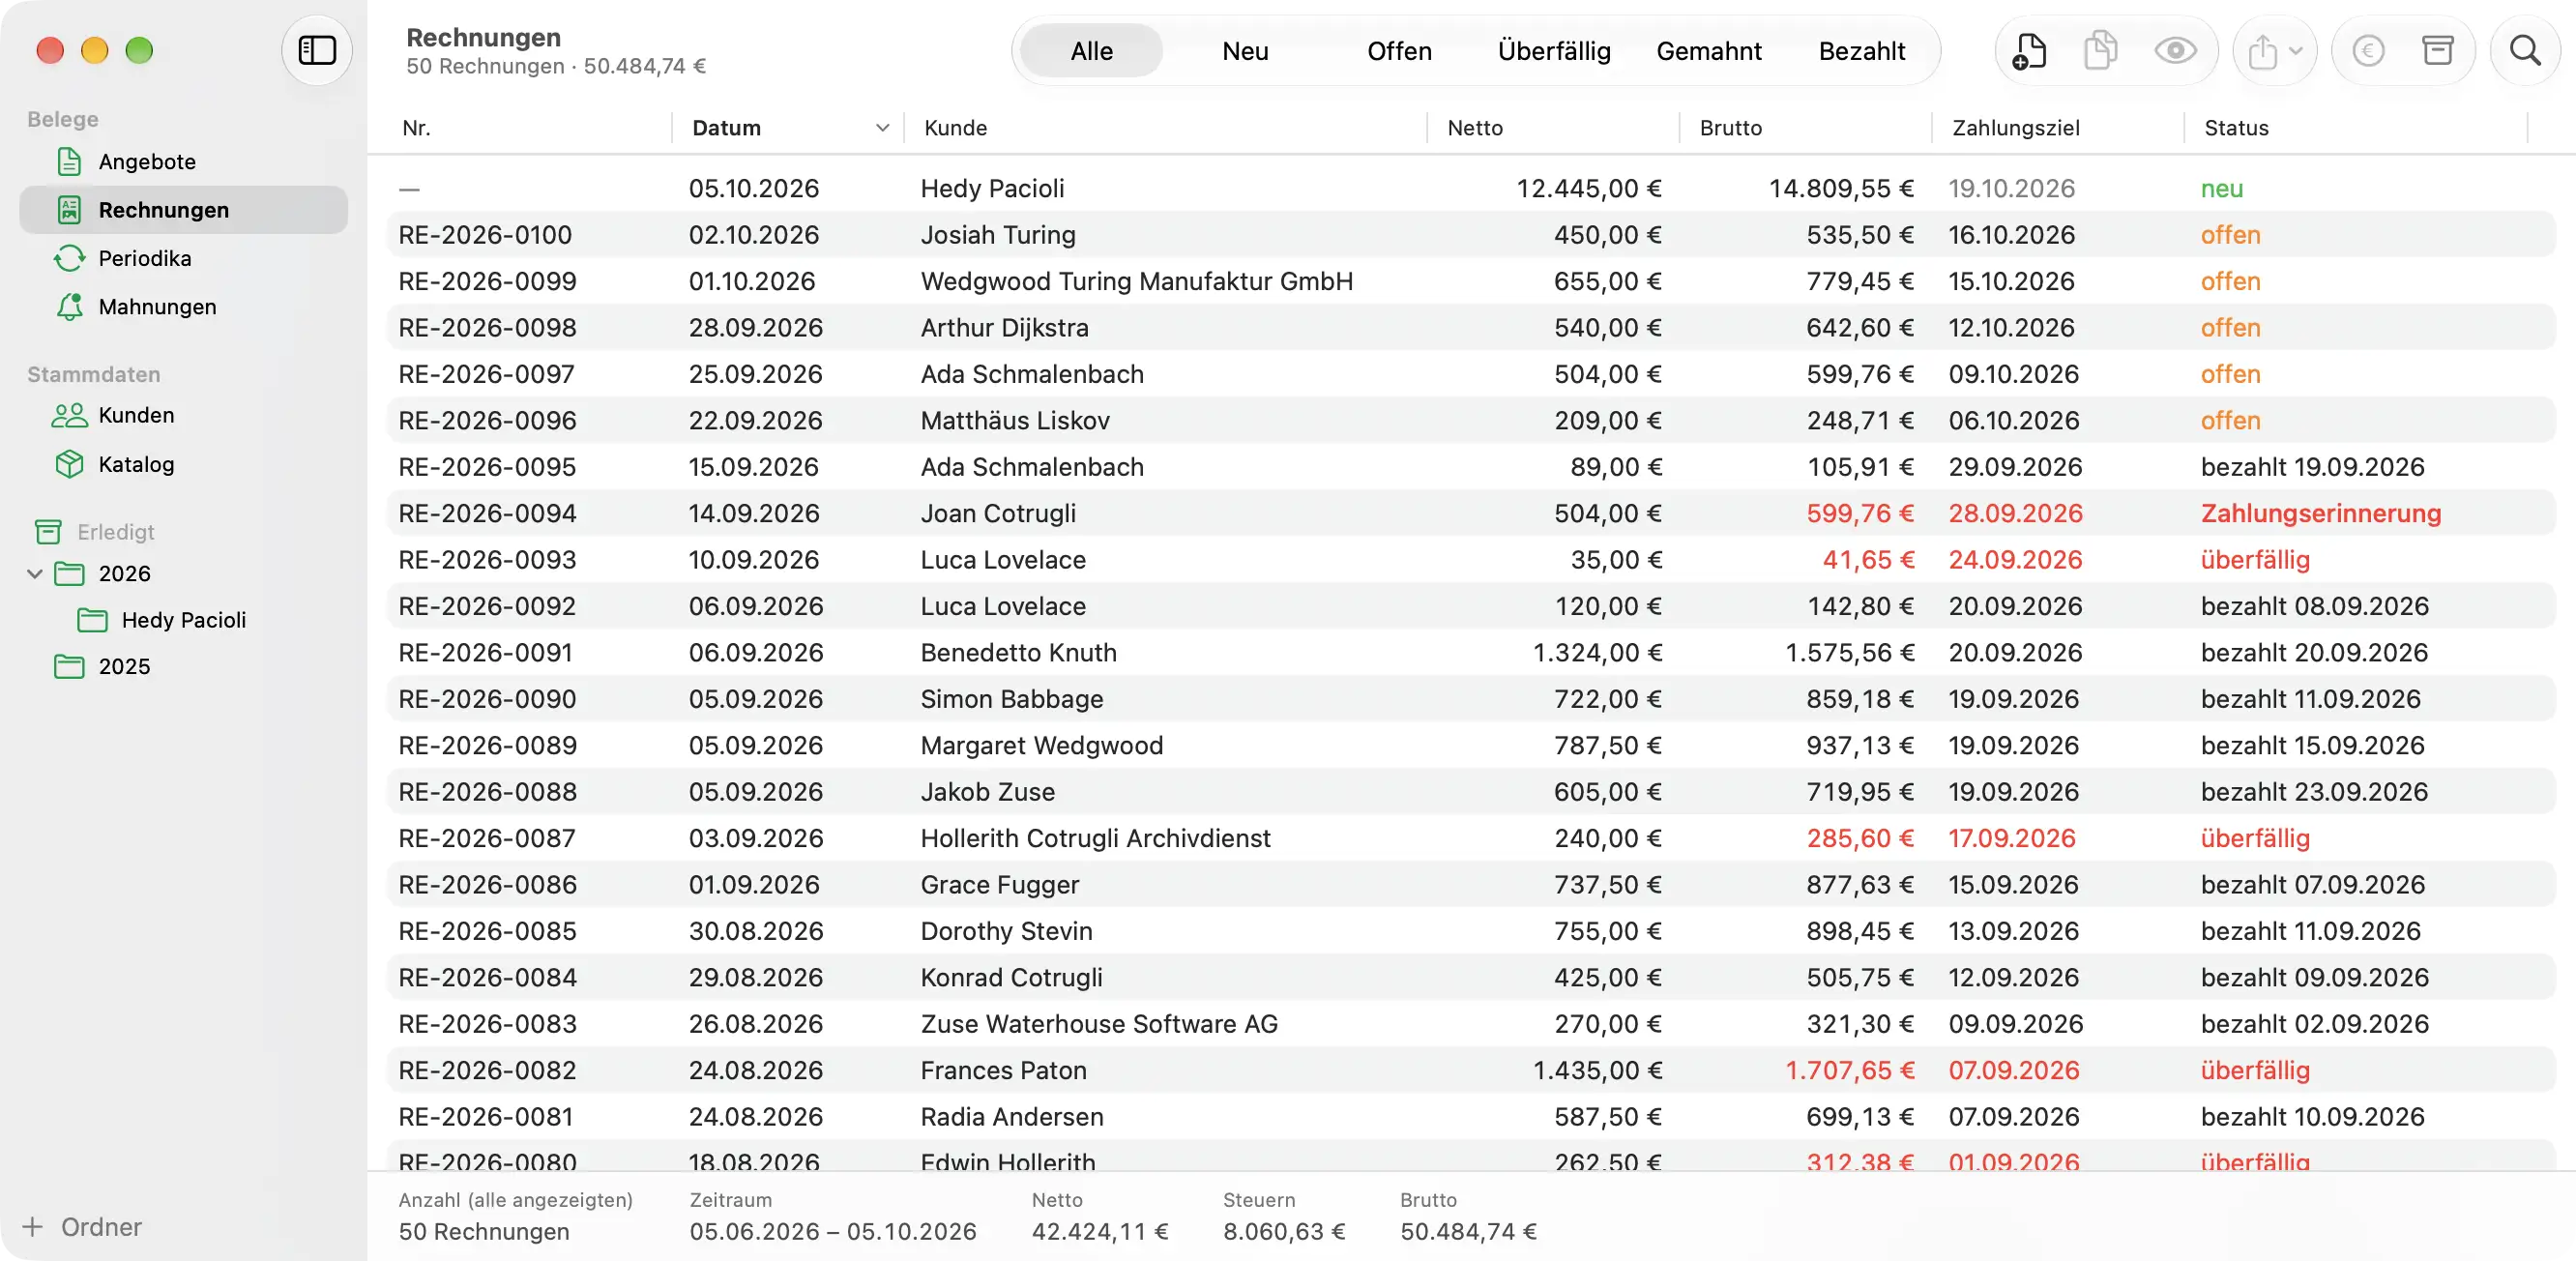This screenshot has width=2576, height=1261.
Task: Select Wedgwood Turing Manufaktur GmbH invoice
Action: (x=1471, y=281)
